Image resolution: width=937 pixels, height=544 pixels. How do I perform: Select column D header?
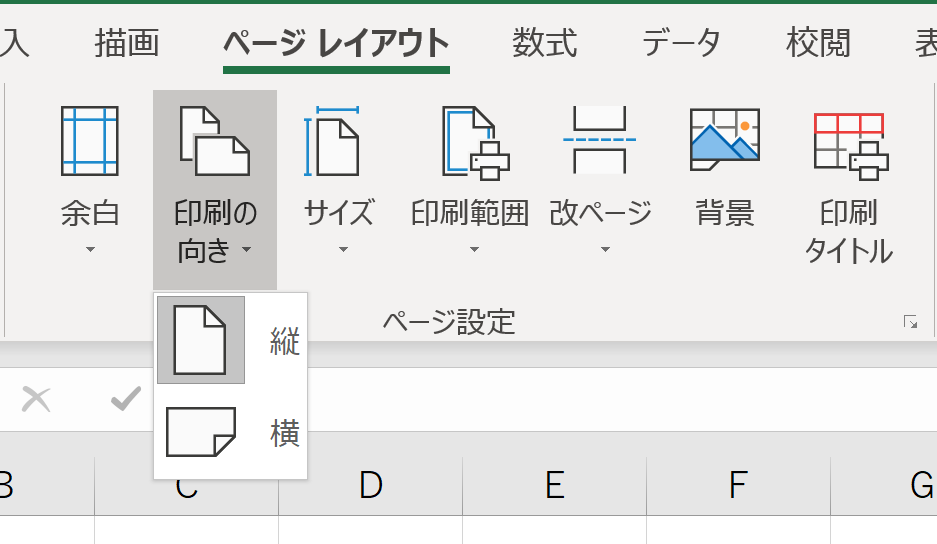point(370,485)
